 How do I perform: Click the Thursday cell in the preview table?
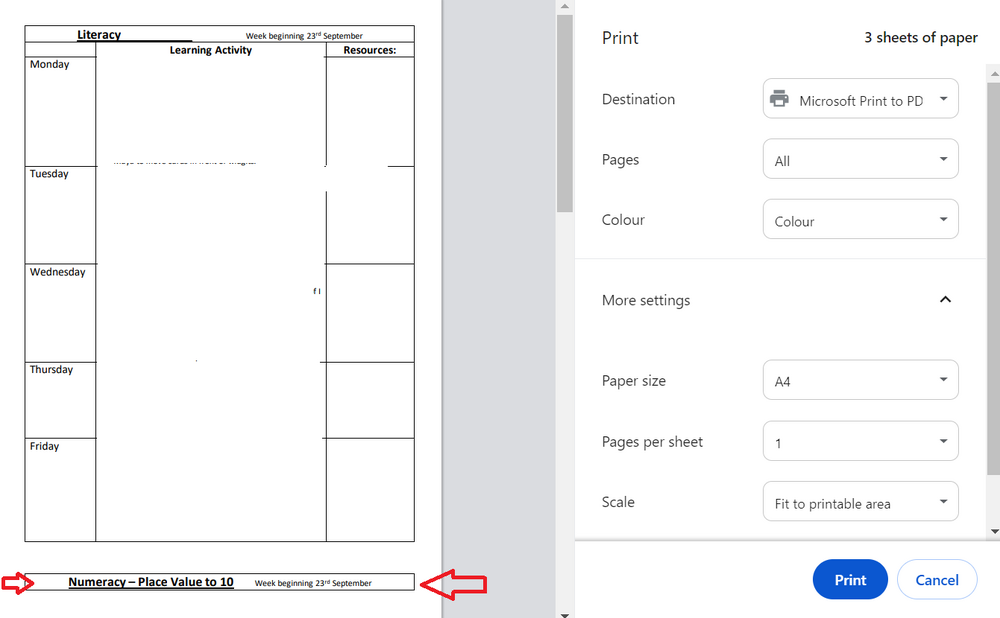point(60,400)
